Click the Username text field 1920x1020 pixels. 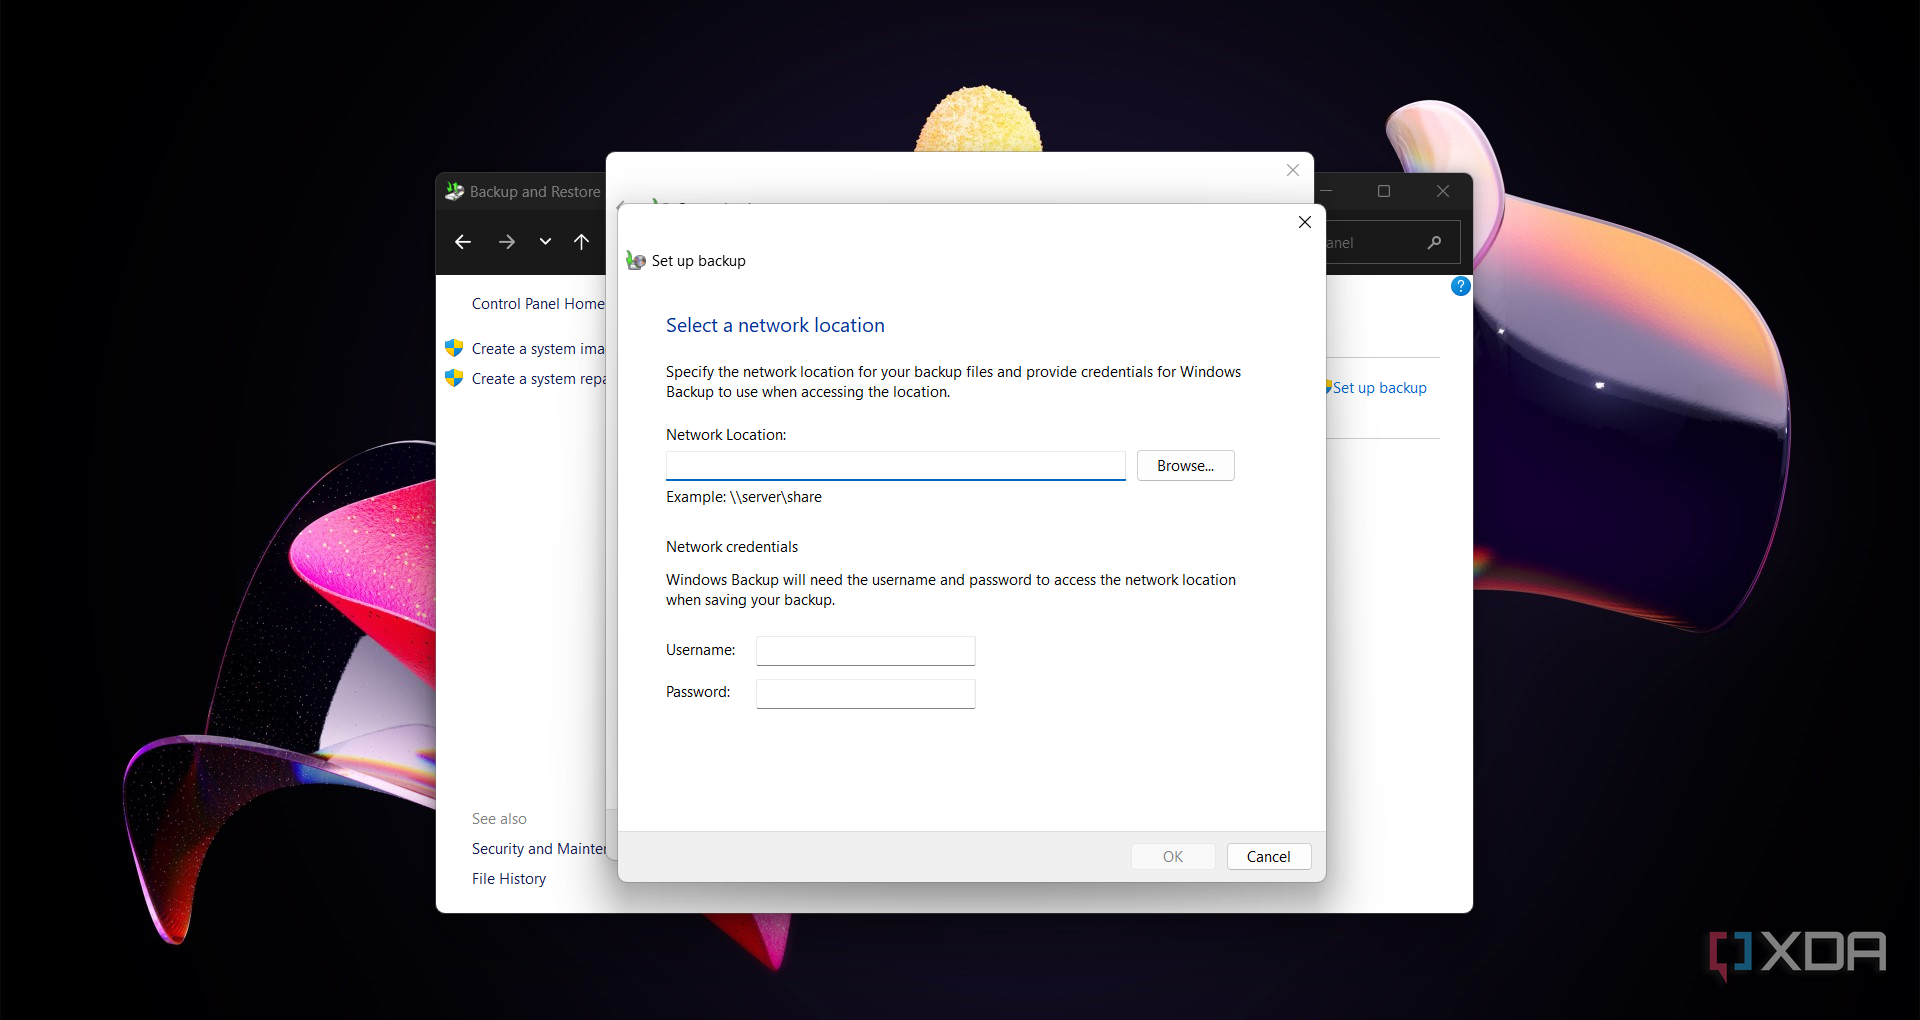(865, 651)
